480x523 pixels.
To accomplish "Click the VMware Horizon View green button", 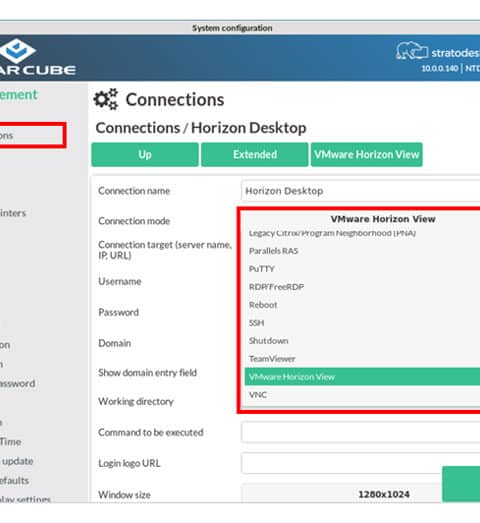I will pos(367,154).
